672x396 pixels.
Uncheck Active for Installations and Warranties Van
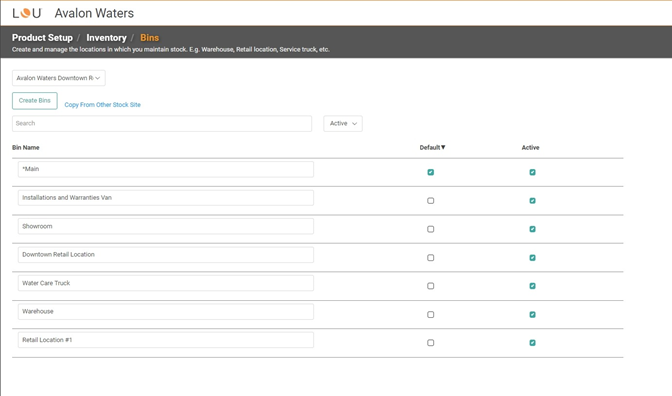pos(532,201)
